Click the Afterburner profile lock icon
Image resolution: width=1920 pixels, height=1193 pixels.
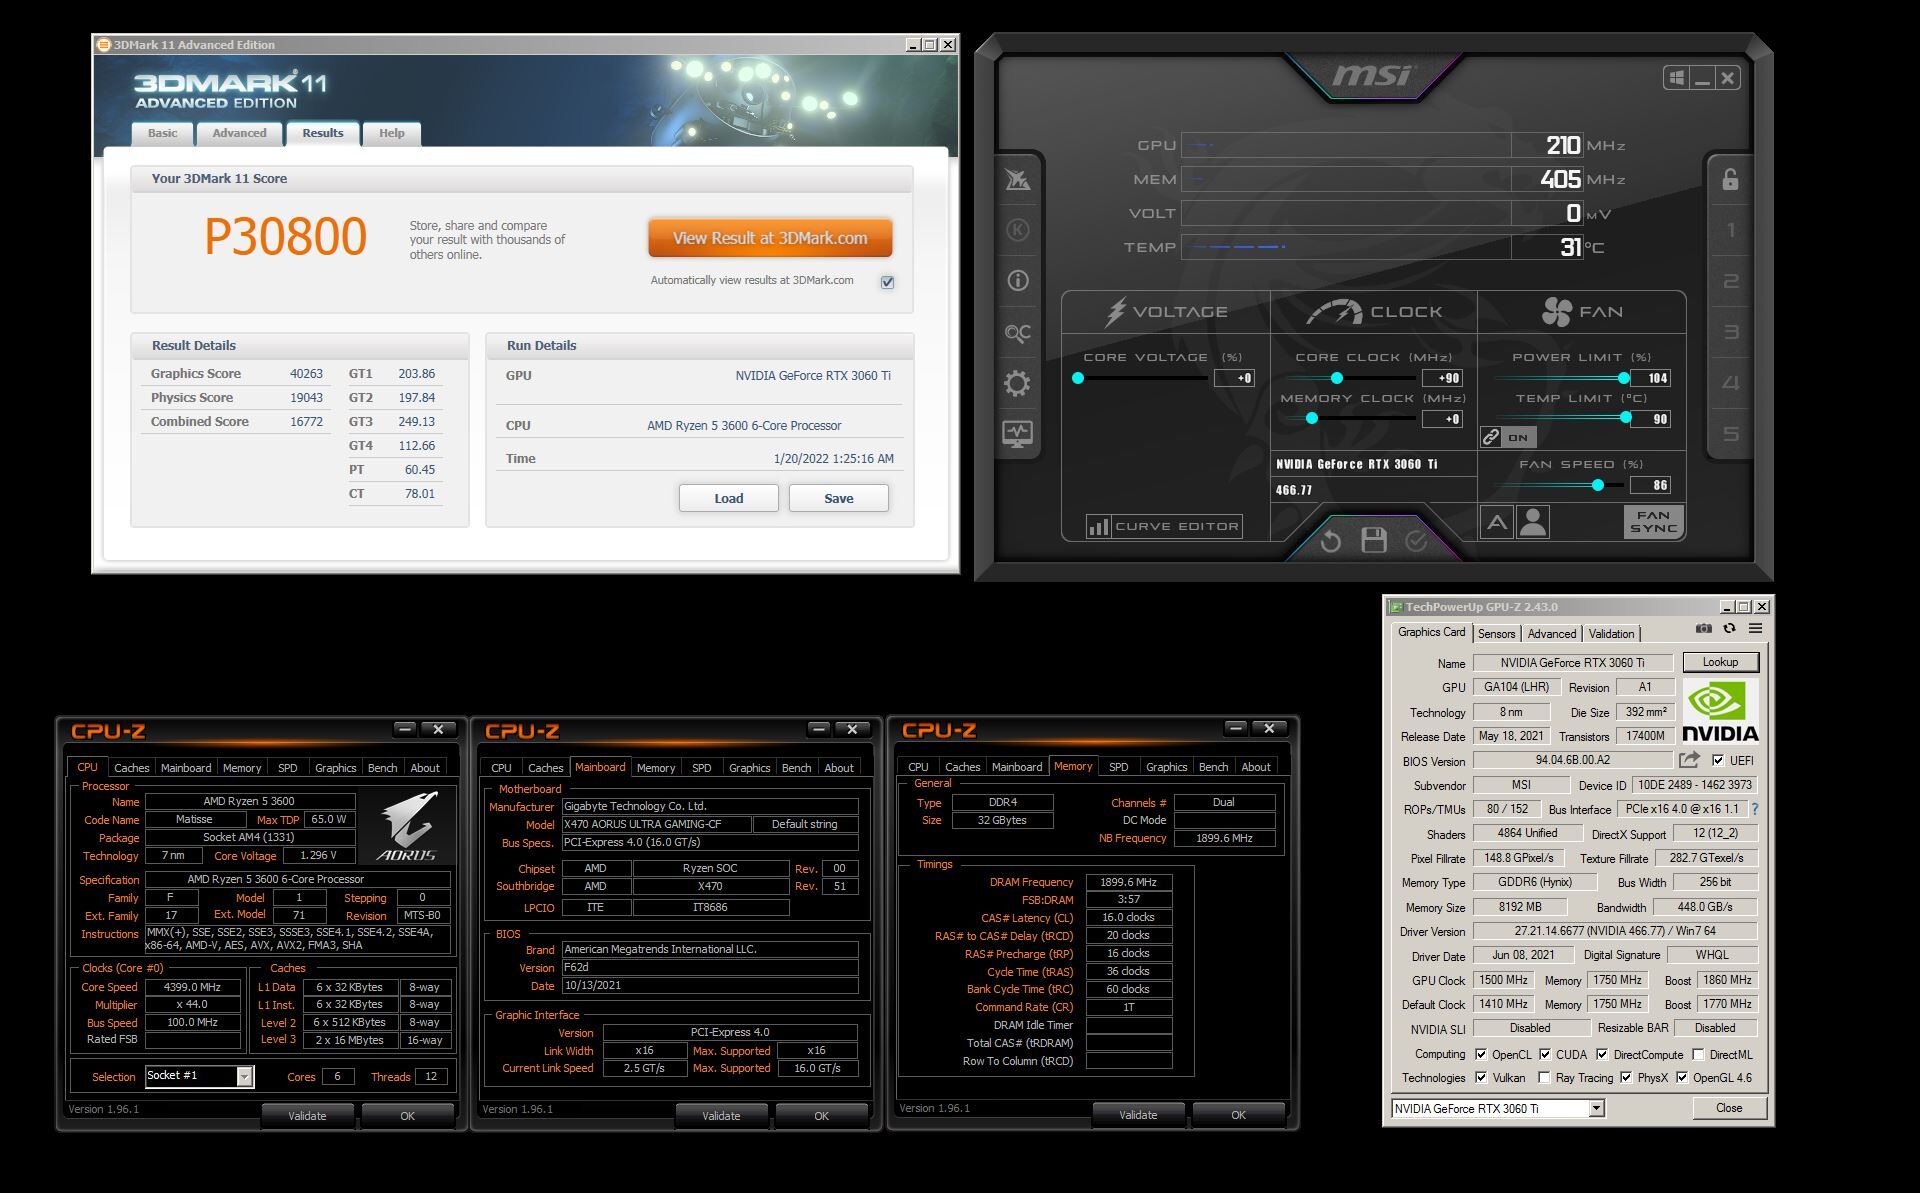[1730, 180]
